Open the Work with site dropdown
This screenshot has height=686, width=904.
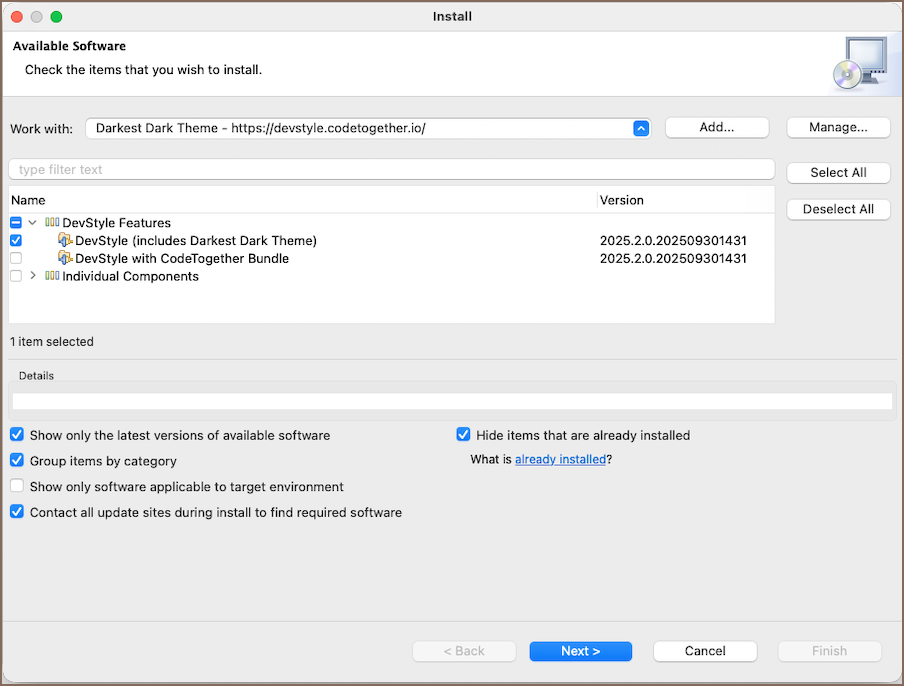tap(641, 128)
